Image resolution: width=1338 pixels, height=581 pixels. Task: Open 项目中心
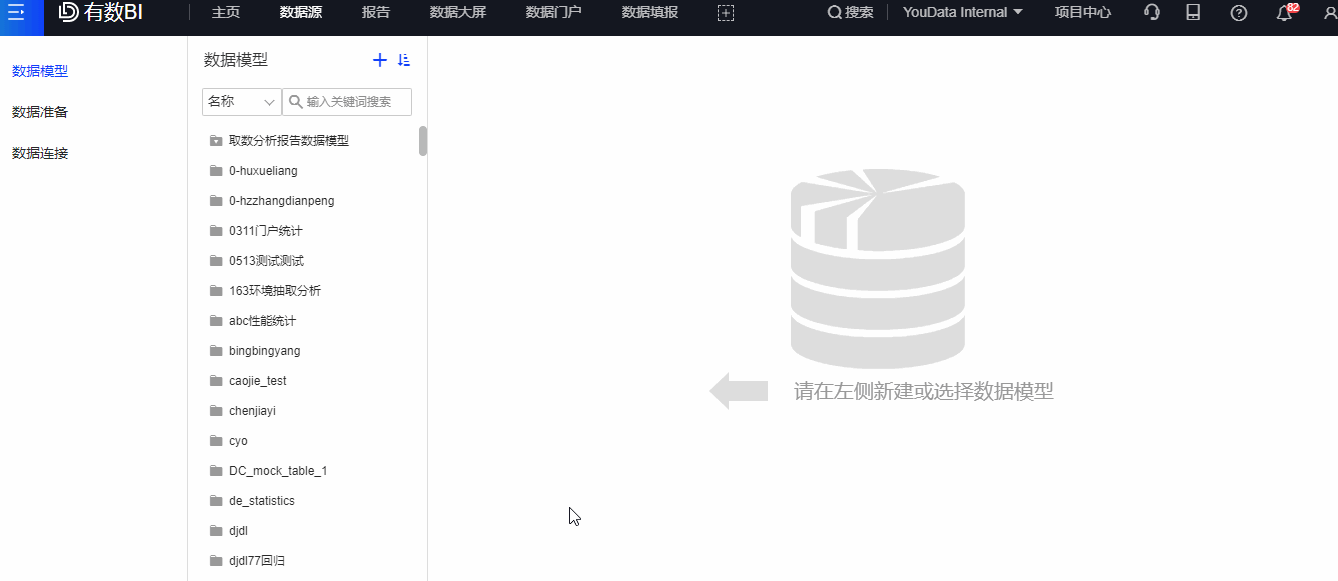click(1083, 12)
